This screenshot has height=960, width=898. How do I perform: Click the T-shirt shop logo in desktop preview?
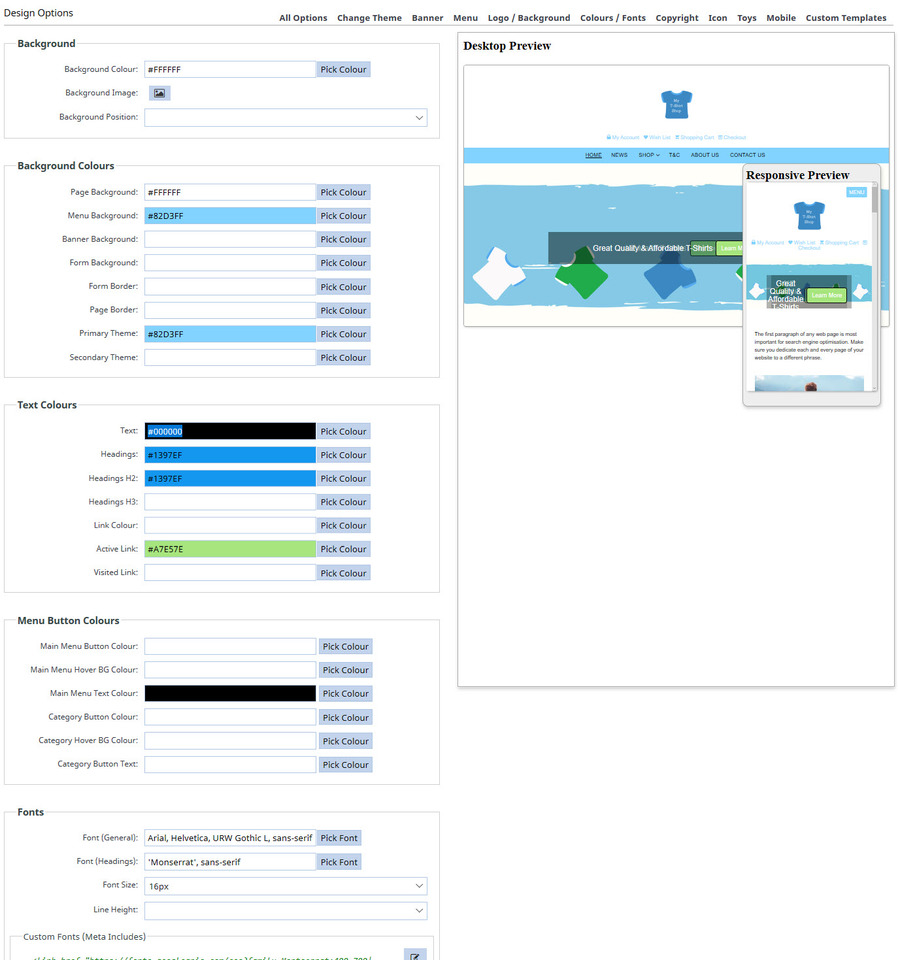pyautogui.click(x=676, y=104)
